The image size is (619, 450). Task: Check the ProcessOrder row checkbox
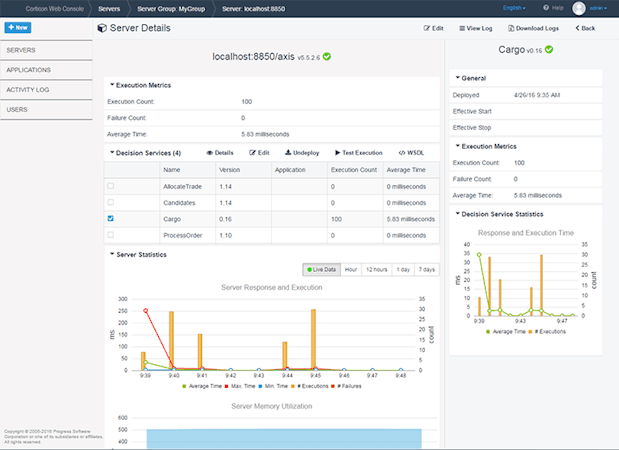click(x=111, y=235)
